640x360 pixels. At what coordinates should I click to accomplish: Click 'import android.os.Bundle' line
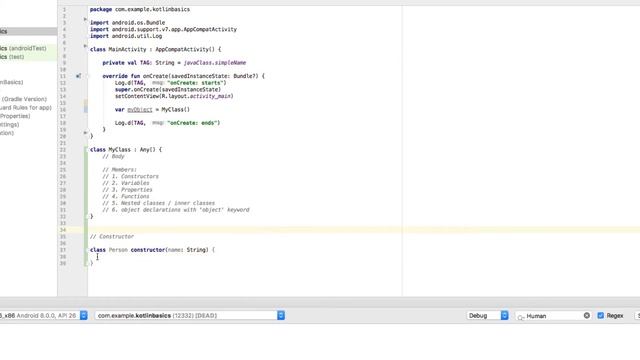(127, 23)
